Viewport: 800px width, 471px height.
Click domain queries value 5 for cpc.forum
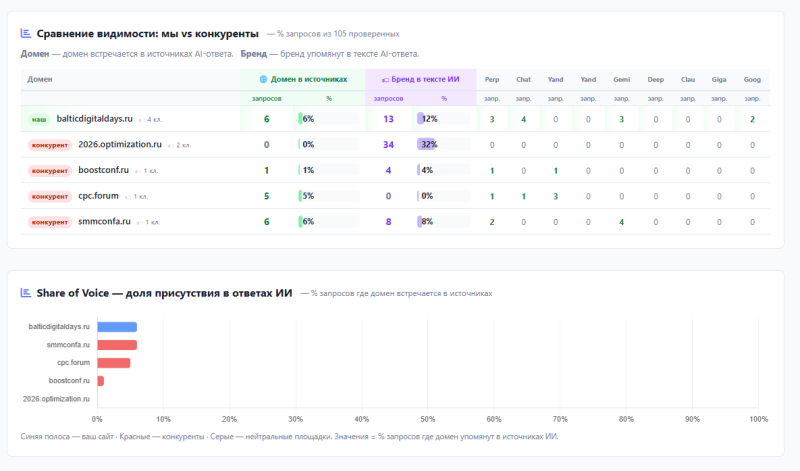tap(266, 196)
